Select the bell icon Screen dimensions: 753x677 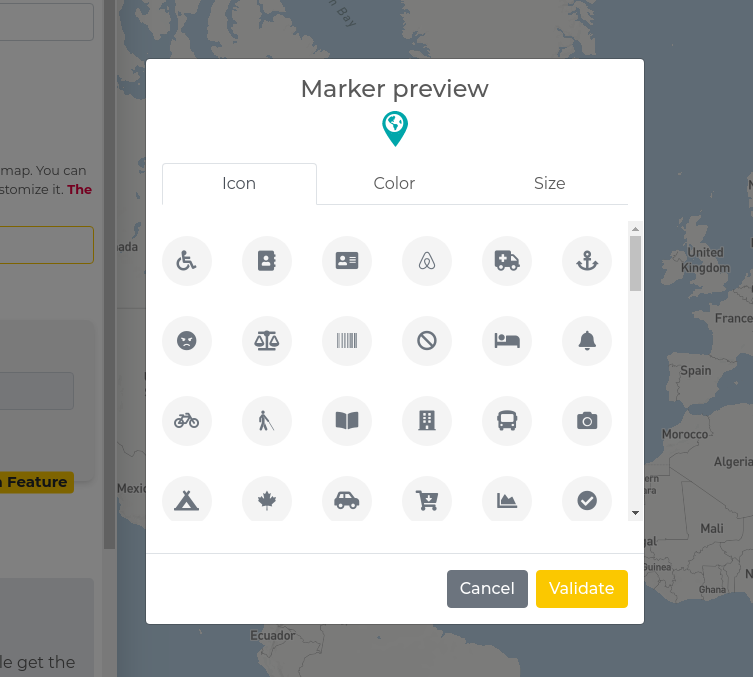pyautogui.click(x=587, y=341)
